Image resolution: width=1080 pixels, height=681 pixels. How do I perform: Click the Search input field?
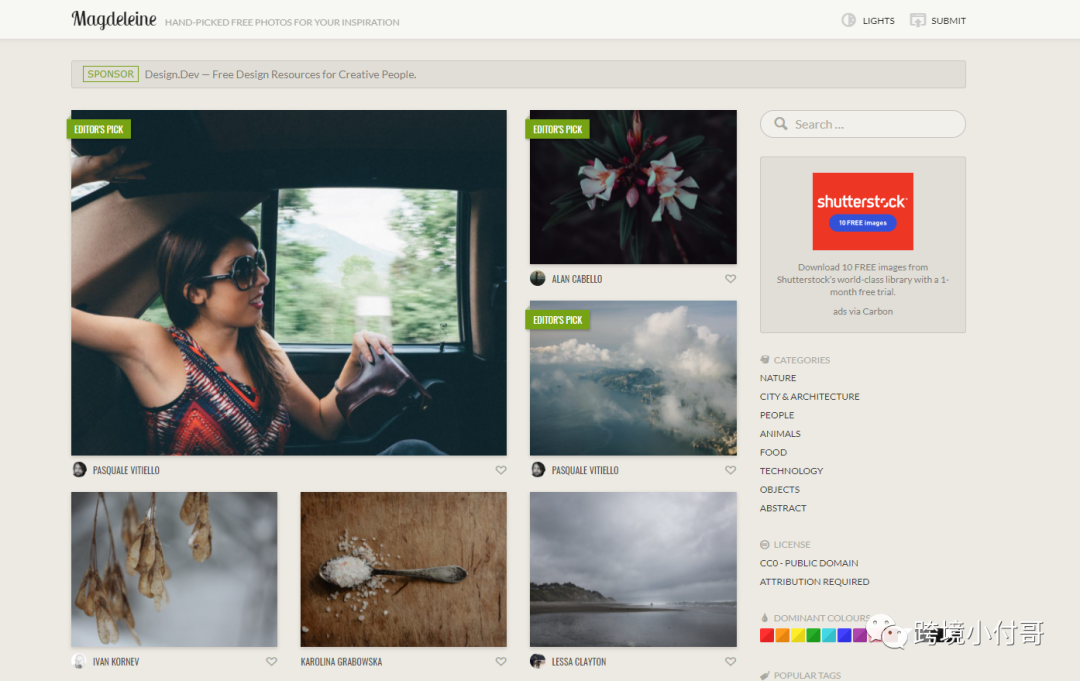862,124
